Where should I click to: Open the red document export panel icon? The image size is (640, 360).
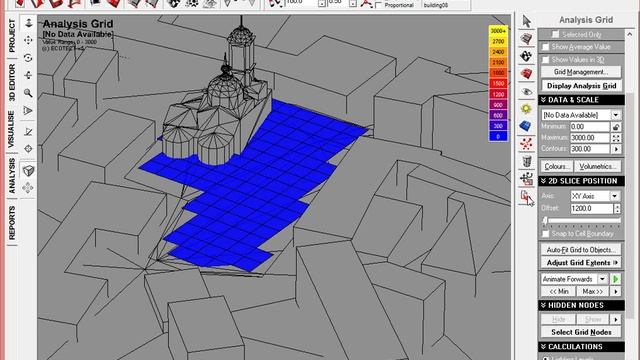coord(527,197)
